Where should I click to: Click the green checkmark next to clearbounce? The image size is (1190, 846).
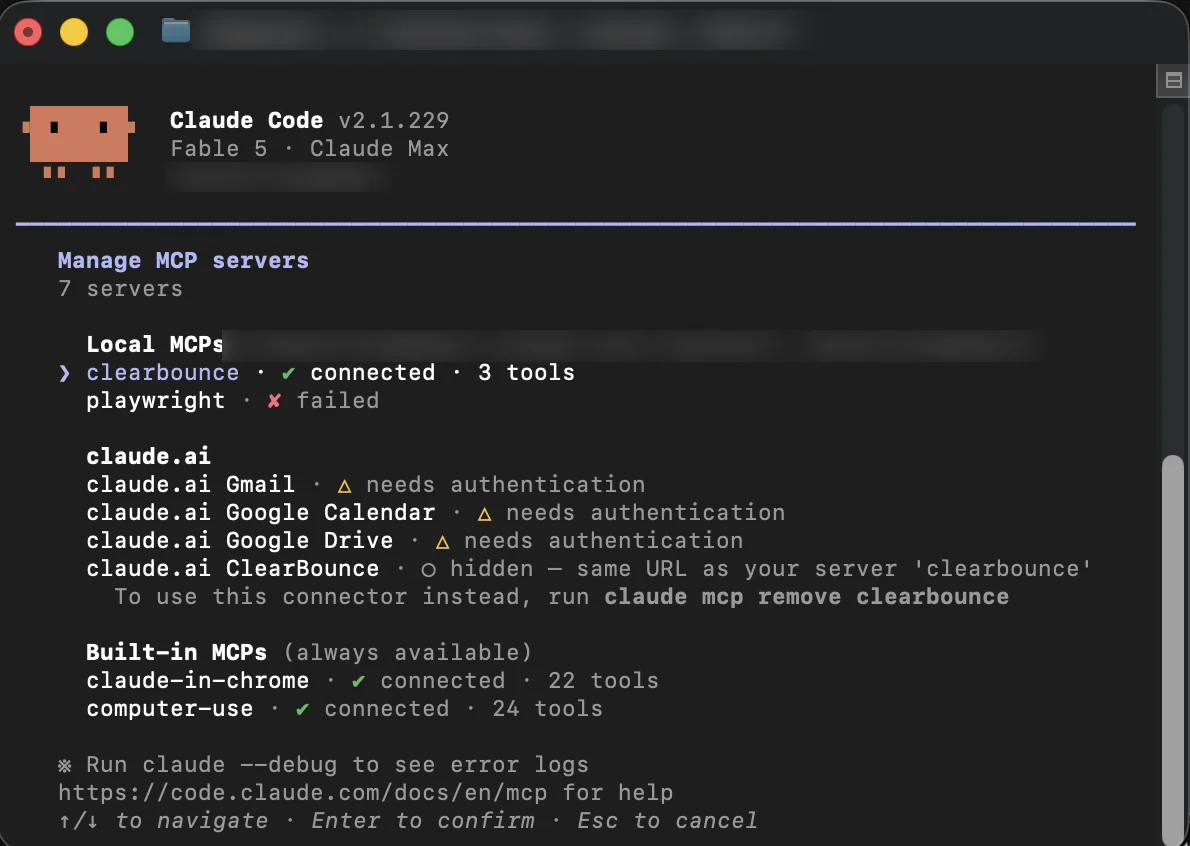288,373
